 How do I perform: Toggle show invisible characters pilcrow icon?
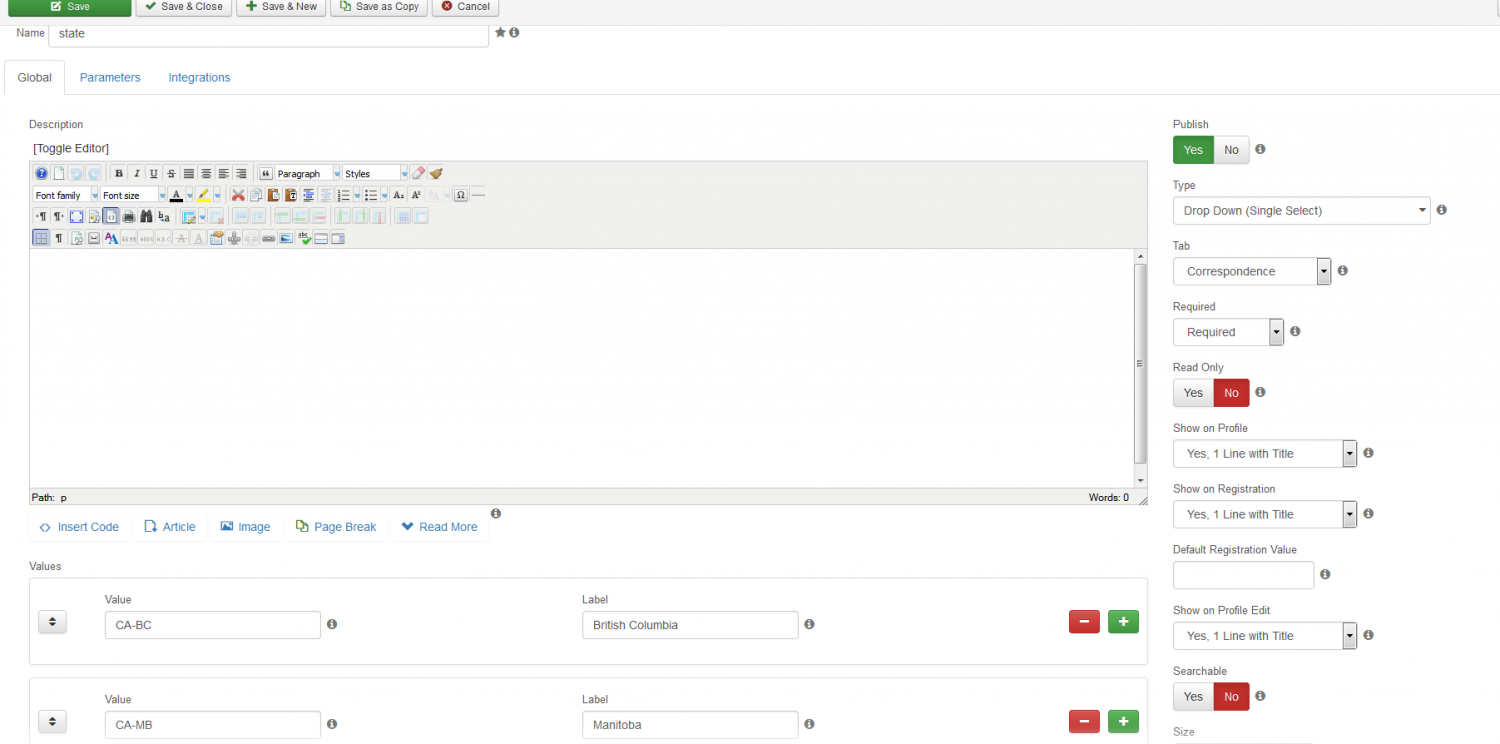click(x=59, y=238)
